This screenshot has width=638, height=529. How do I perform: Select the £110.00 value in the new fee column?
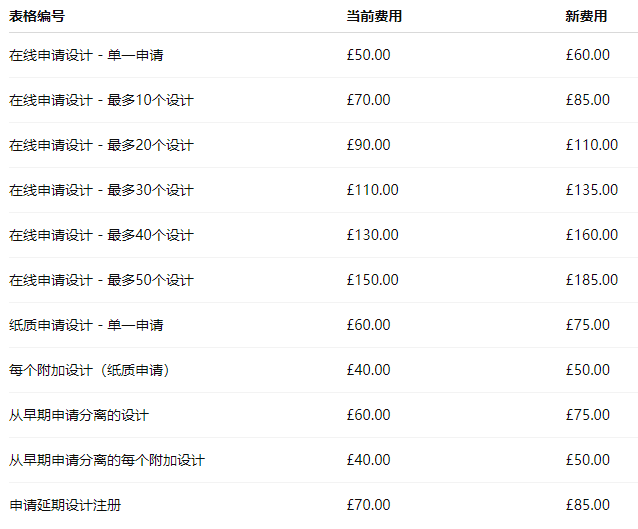(x=591, y=145)
